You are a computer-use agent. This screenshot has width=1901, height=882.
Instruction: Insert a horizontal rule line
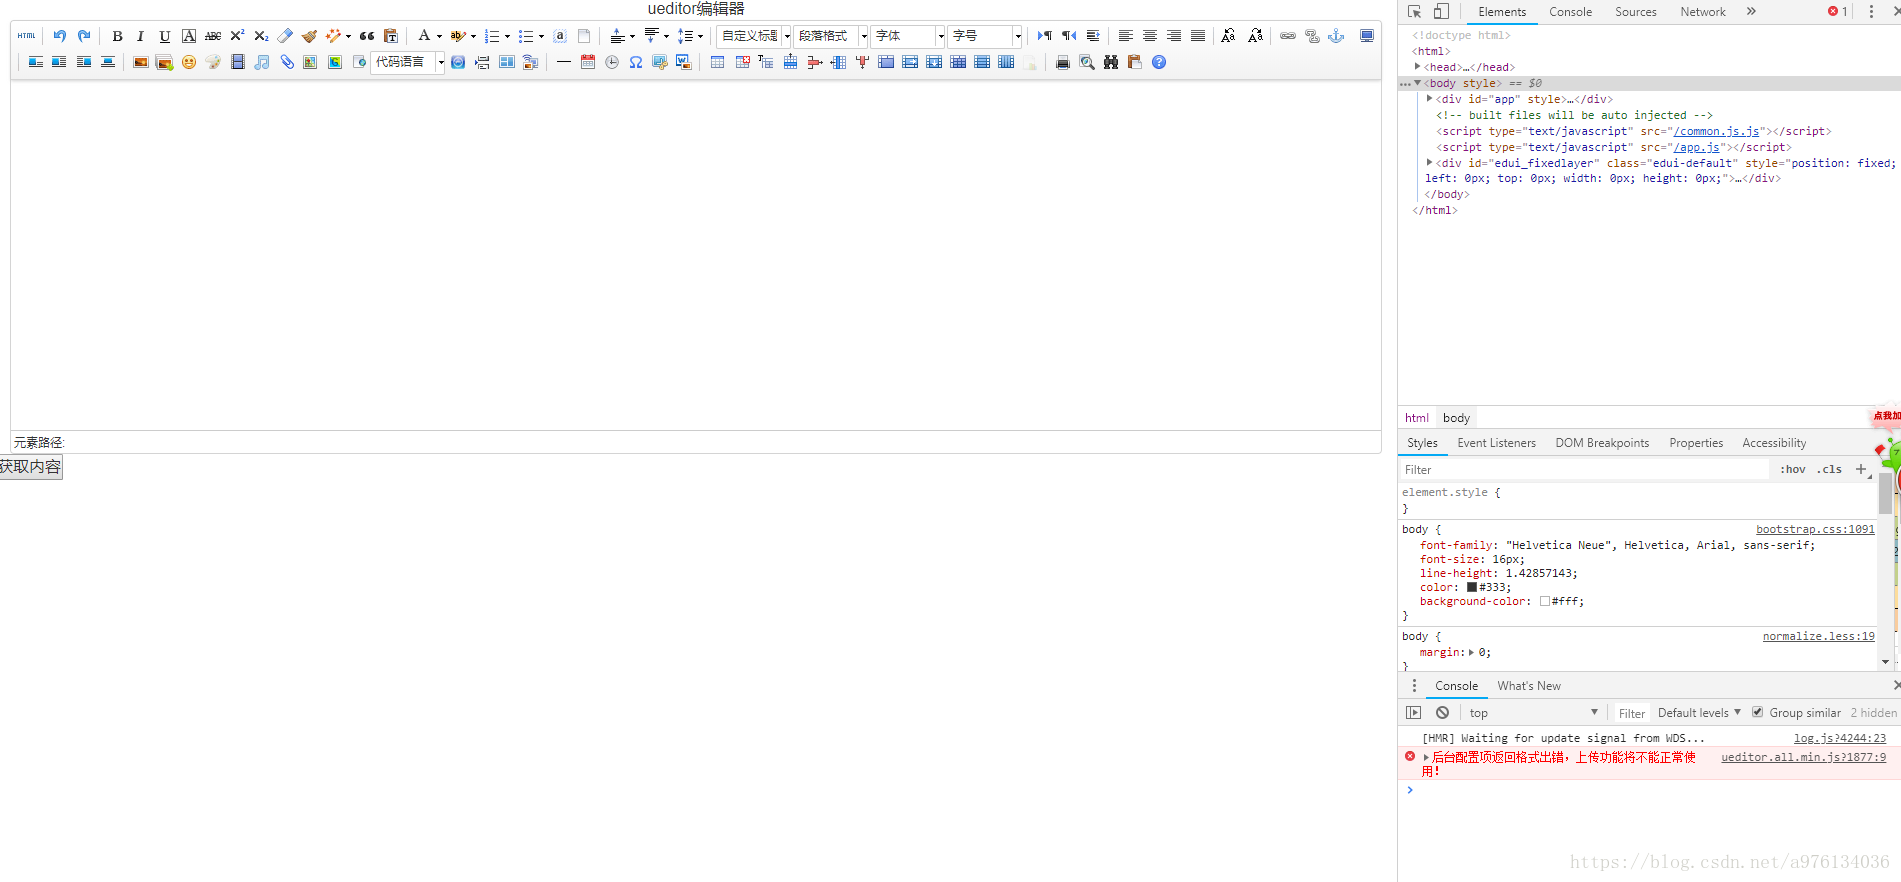pyautogui.click(x=564, y=62)
